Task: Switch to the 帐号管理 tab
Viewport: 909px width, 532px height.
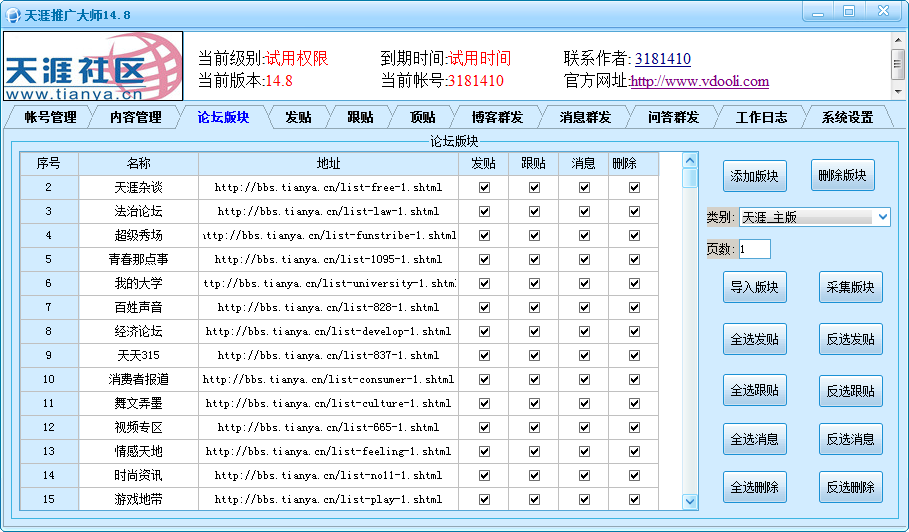Action: click(50, 117)
